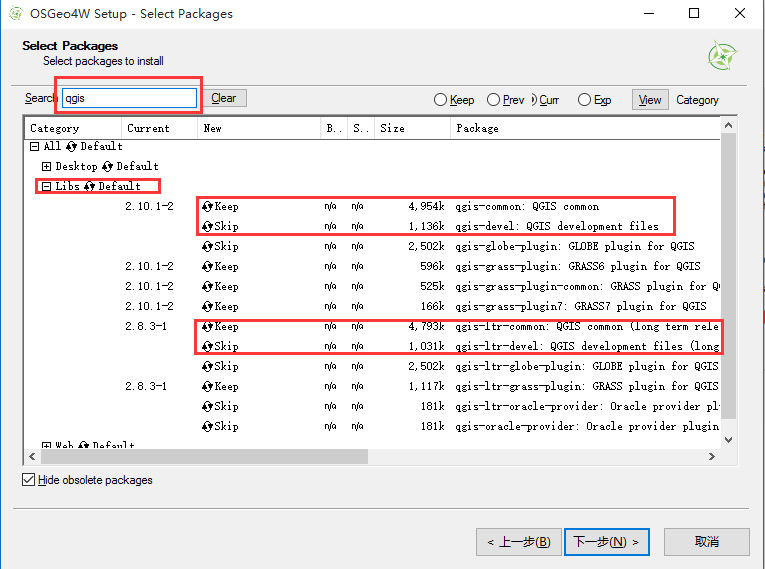The width and height of the screenshot is (765, 569).
Task: Click the vertical scrollbar thumb
Action: 728,276
